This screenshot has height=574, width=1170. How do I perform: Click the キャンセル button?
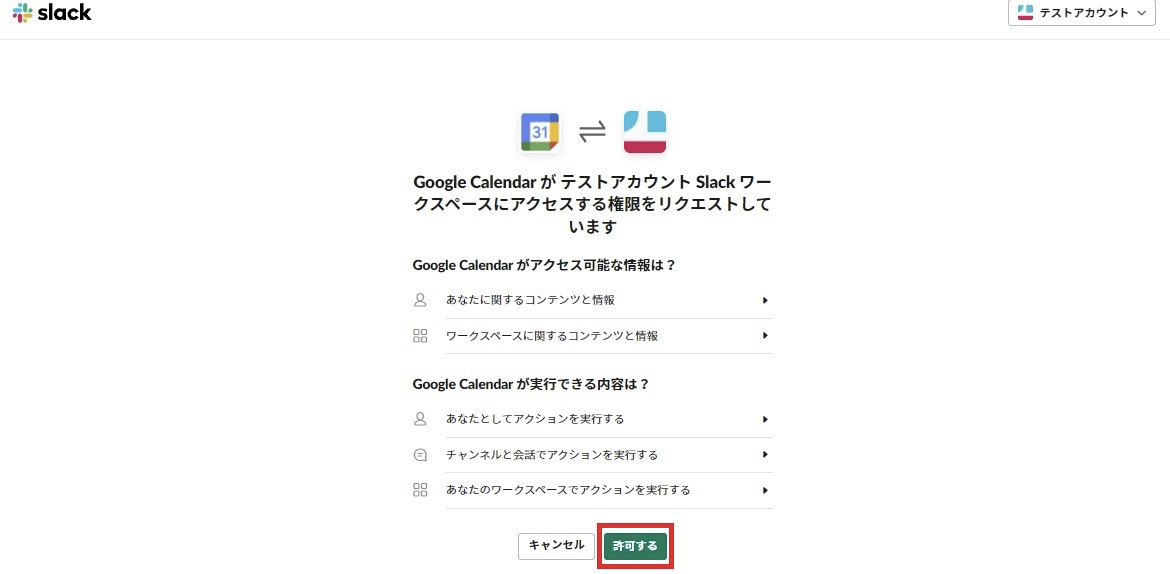556,546
